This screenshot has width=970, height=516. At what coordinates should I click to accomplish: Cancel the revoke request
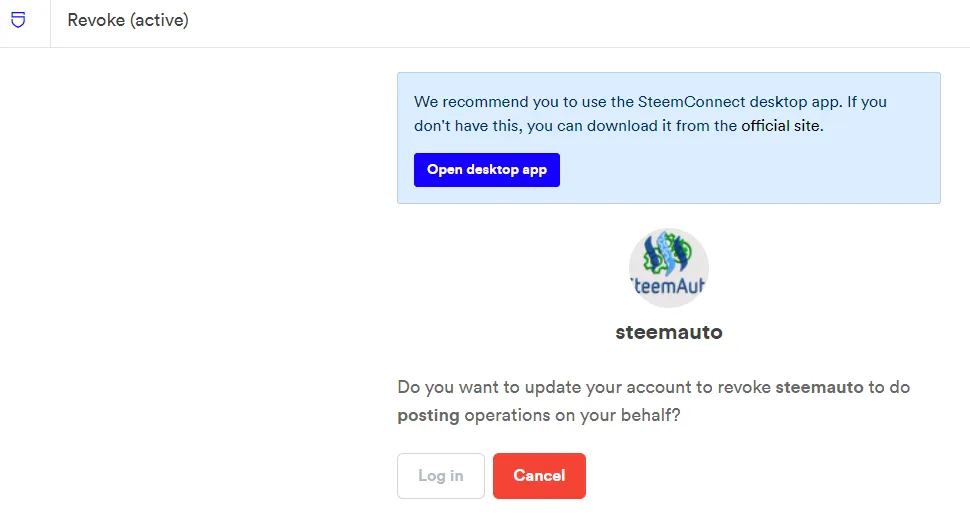(x=539, y=476)
